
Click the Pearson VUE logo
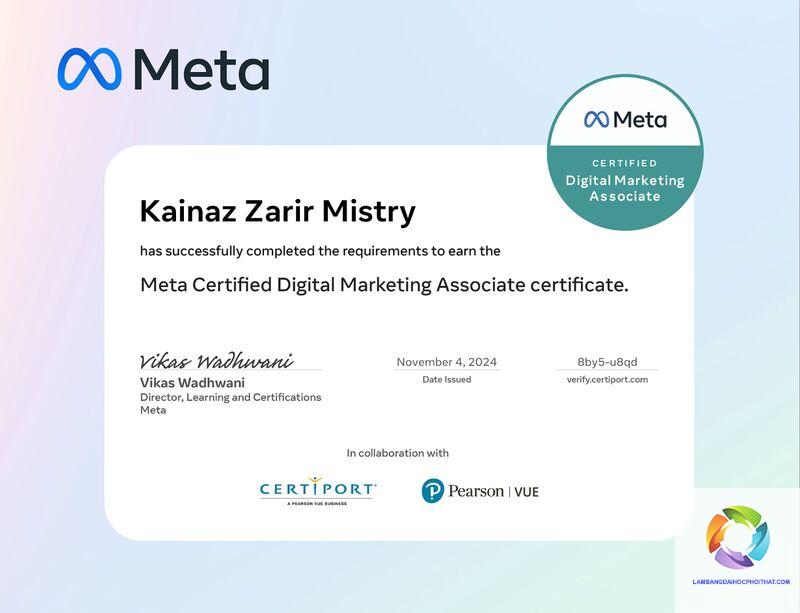[480, 491]
